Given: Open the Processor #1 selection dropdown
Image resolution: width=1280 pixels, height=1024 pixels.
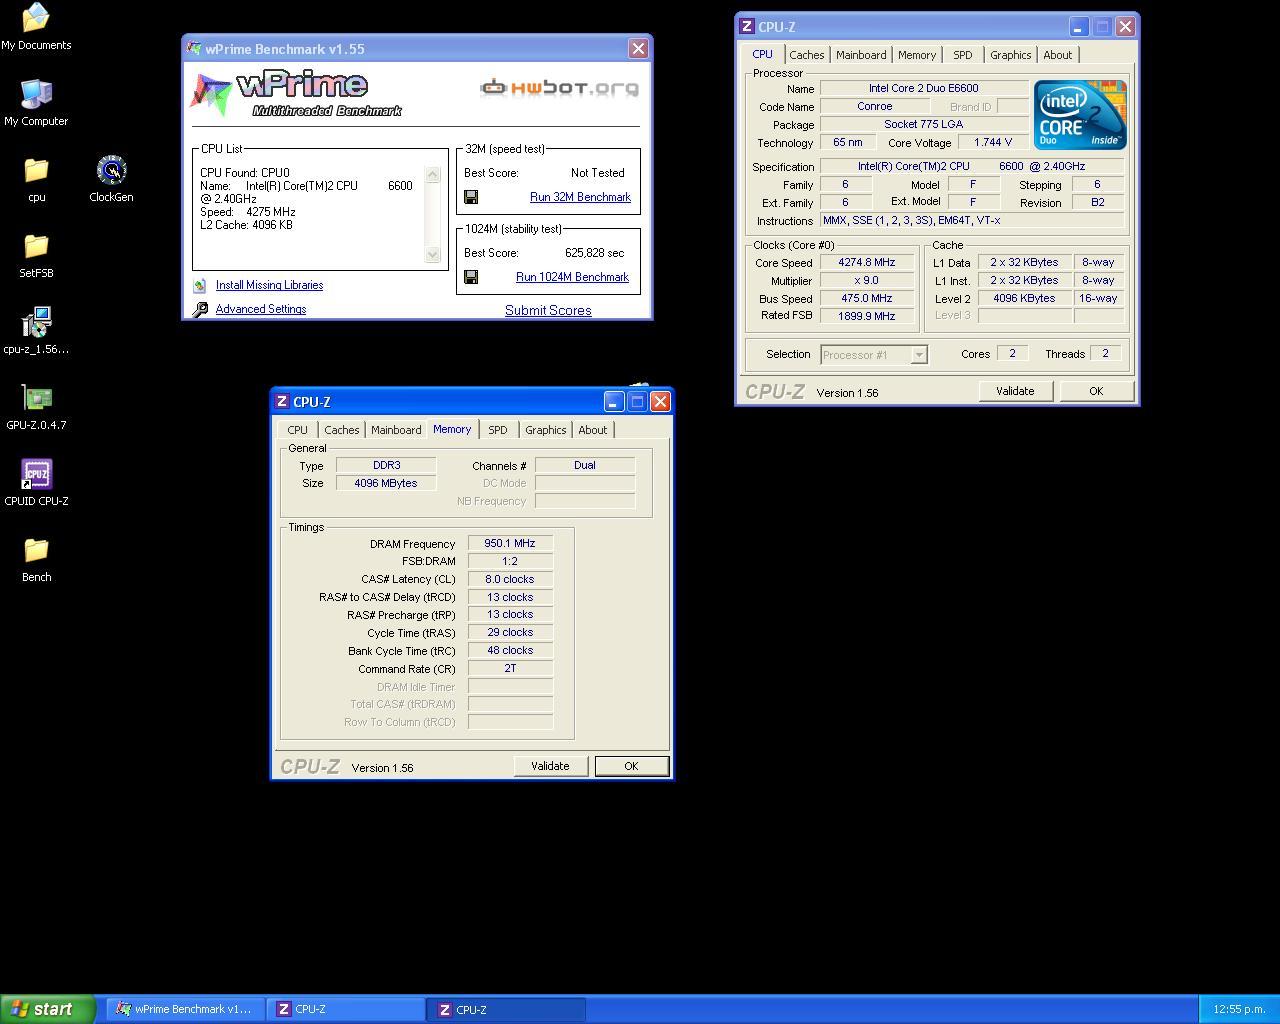Looking at the screenshot, I should pyautogui.click(x=874, y=354).
